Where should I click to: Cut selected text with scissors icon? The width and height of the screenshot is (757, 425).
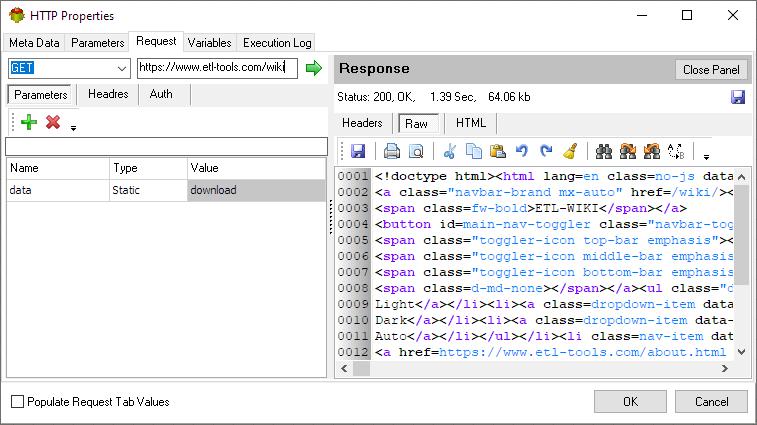coord(449,151)
